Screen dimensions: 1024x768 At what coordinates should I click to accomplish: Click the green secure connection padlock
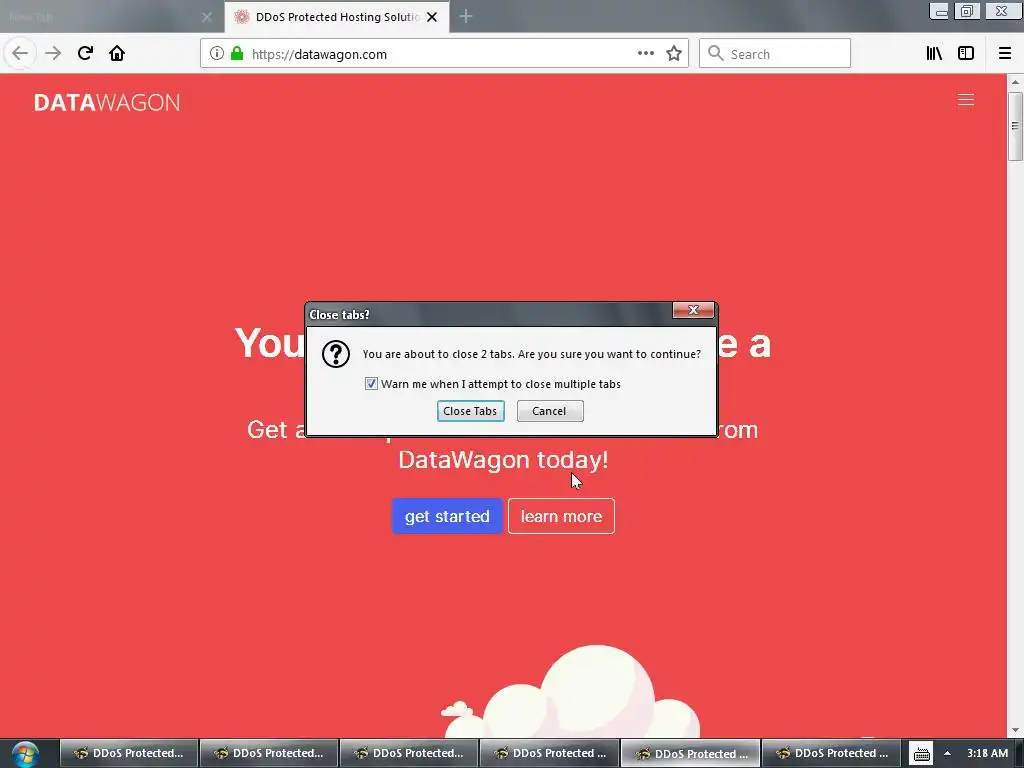237,54
